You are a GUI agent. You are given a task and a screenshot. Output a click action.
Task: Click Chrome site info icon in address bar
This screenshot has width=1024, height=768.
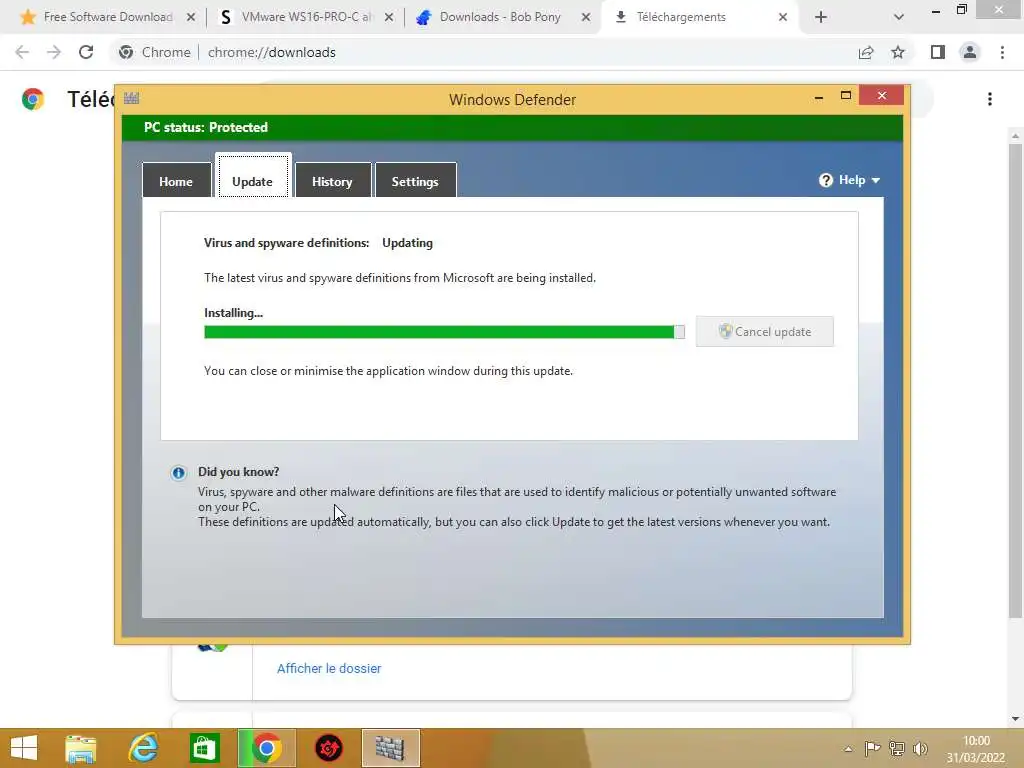[126, 52]
